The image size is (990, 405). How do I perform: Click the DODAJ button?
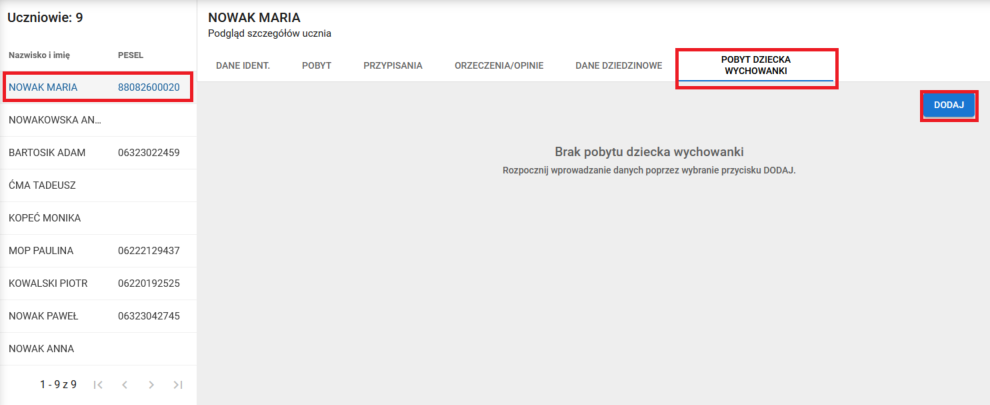tap(947, 105)
